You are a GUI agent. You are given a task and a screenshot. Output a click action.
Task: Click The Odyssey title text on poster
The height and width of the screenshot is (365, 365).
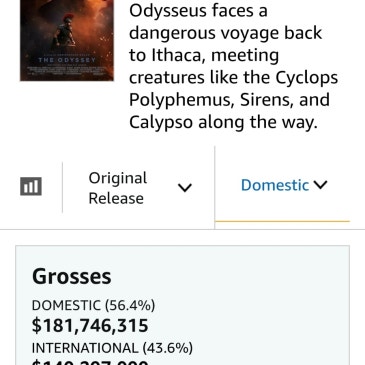[x=67, y=60]
